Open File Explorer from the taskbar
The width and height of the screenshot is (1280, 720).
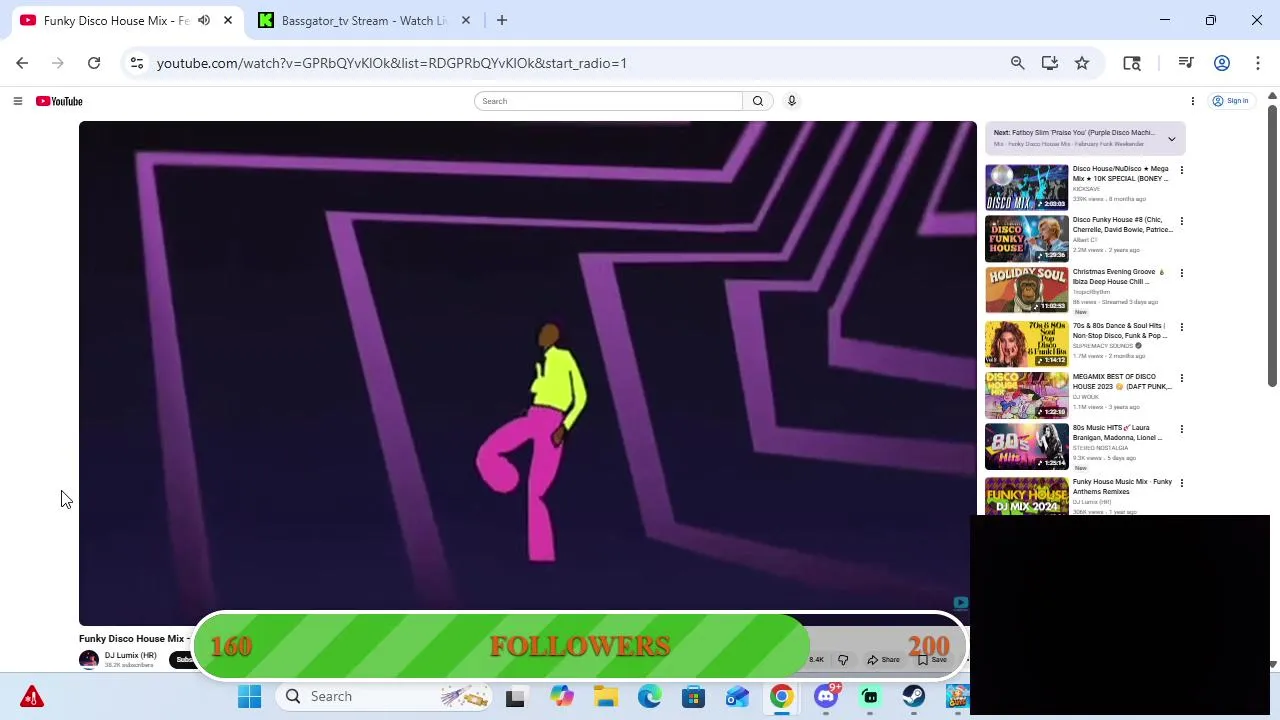[x=606, y=696]
